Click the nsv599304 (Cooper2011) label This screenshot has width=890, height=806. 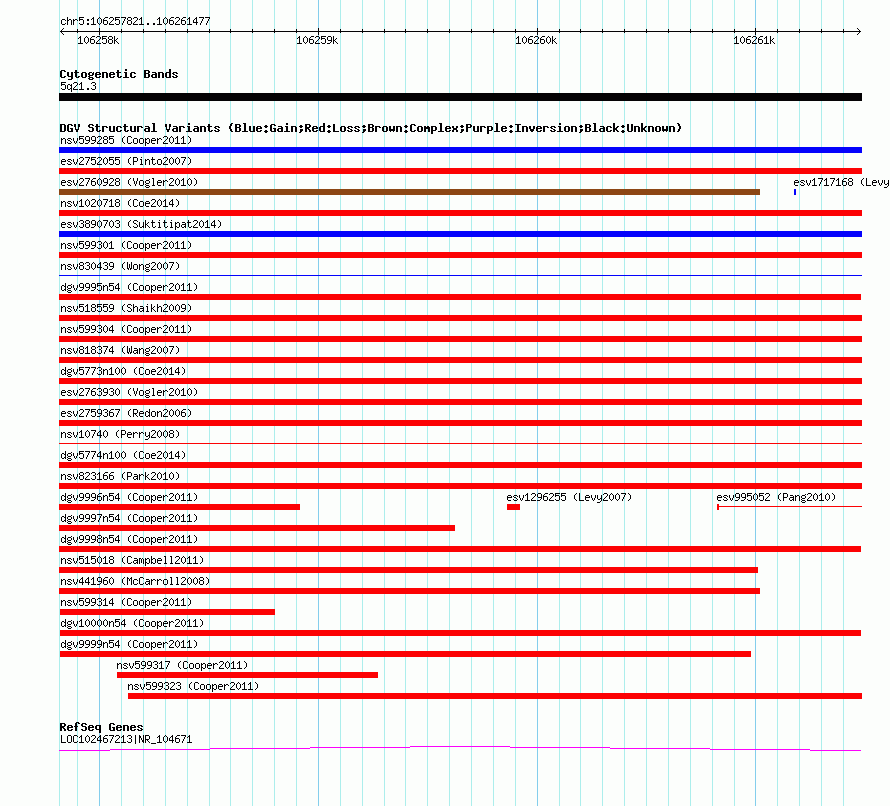126,329
